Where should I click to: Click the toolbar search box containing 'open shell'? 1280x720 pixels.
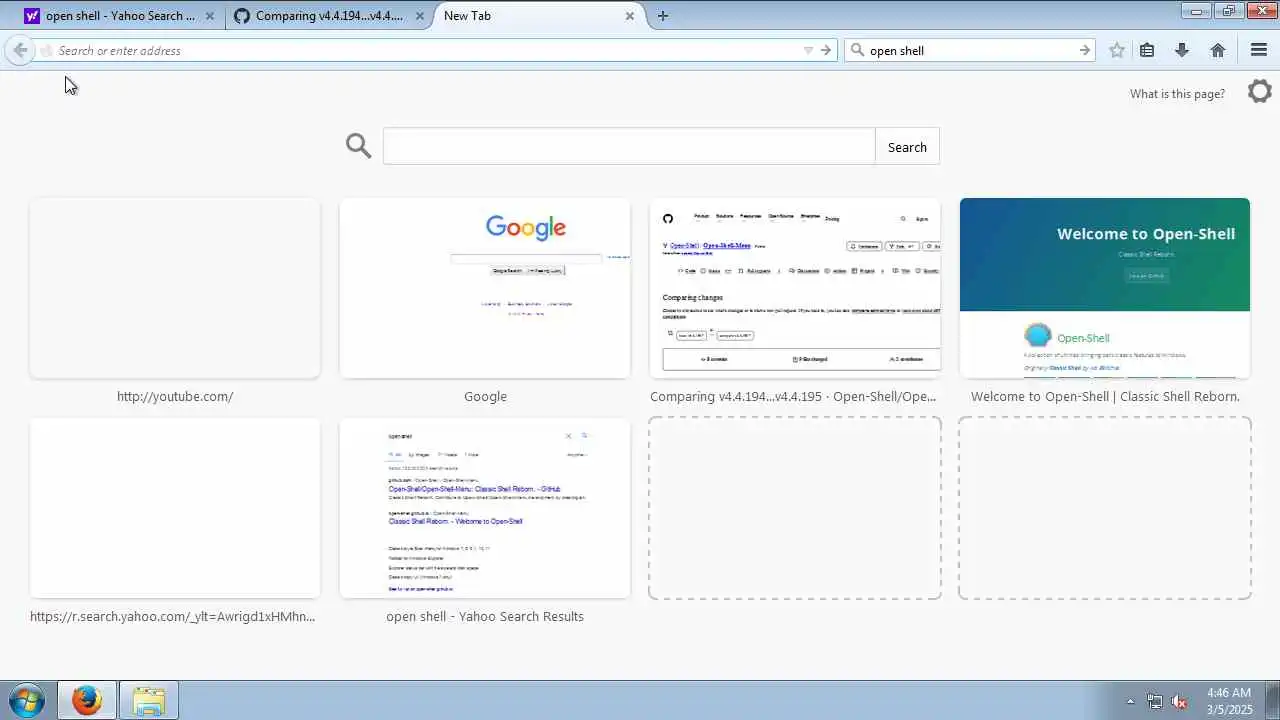coord(972,50)
